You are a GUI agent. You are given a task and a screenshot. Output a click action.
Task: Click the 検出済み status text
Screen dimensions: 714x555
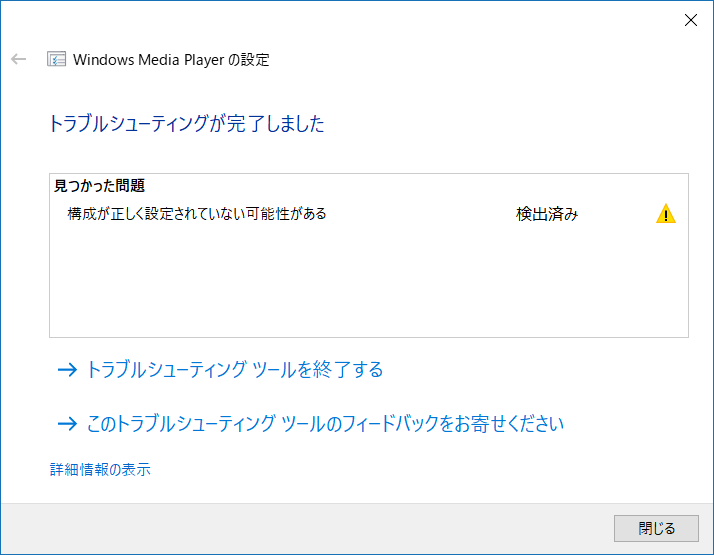pyautogui.click(x=547, y=214)
